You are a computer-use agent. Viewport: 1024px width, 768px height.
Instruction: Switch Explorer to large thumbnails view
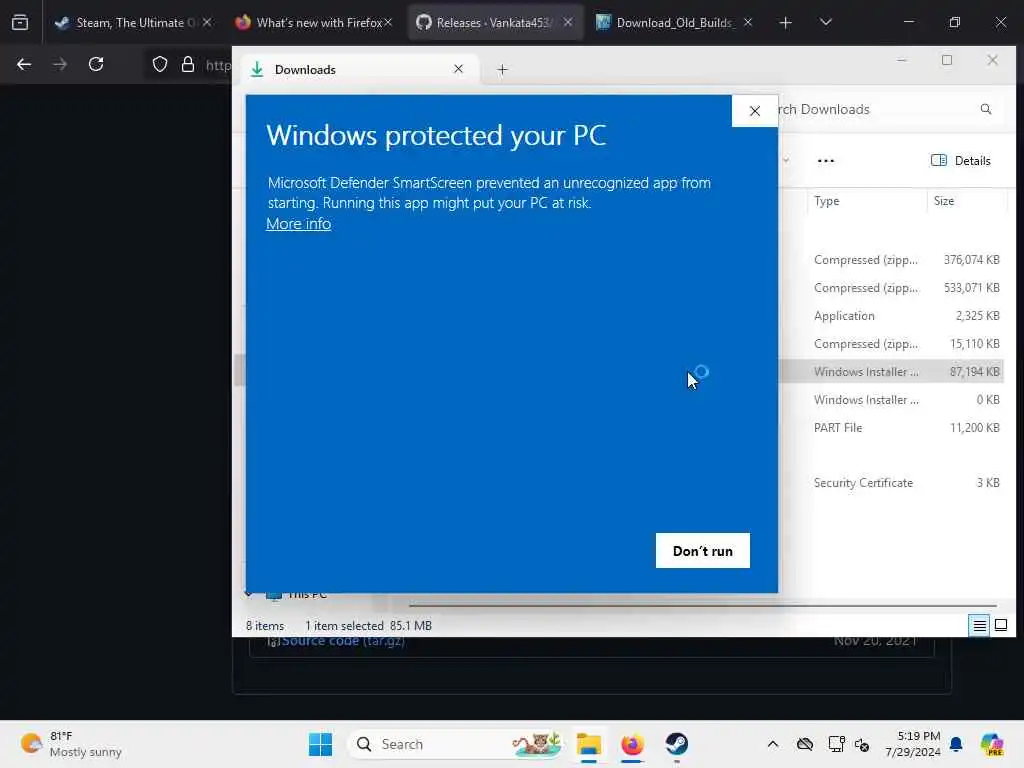pos(1000,626)
